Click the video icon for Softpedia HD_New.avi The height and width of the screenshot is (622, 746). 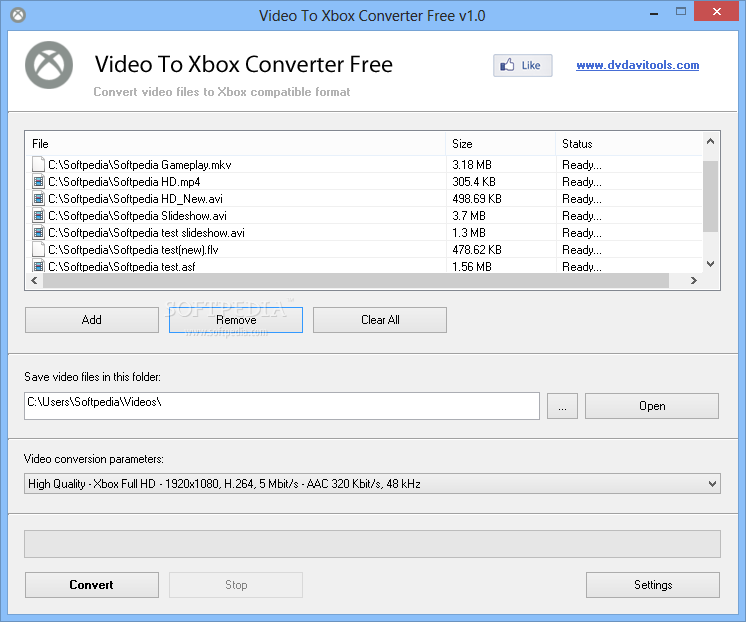coord(38,199)
